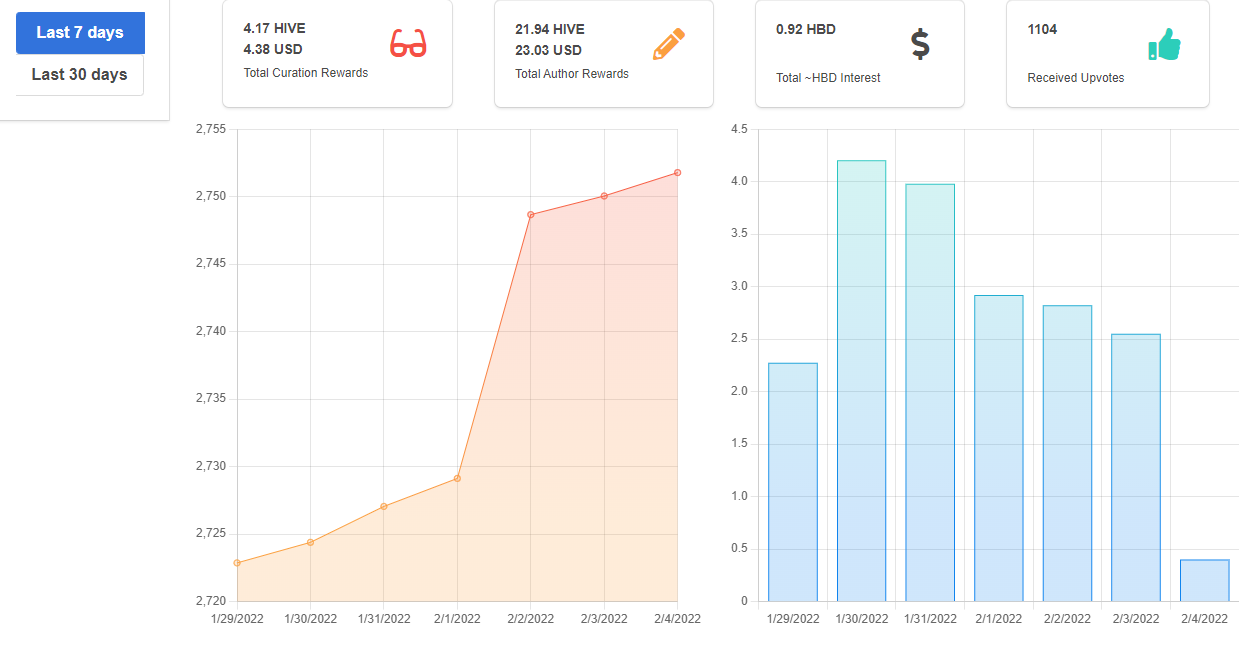Click the 1104 upvotes count
The width and height of the screenshot is (1260, 657).
[1042, 29]
